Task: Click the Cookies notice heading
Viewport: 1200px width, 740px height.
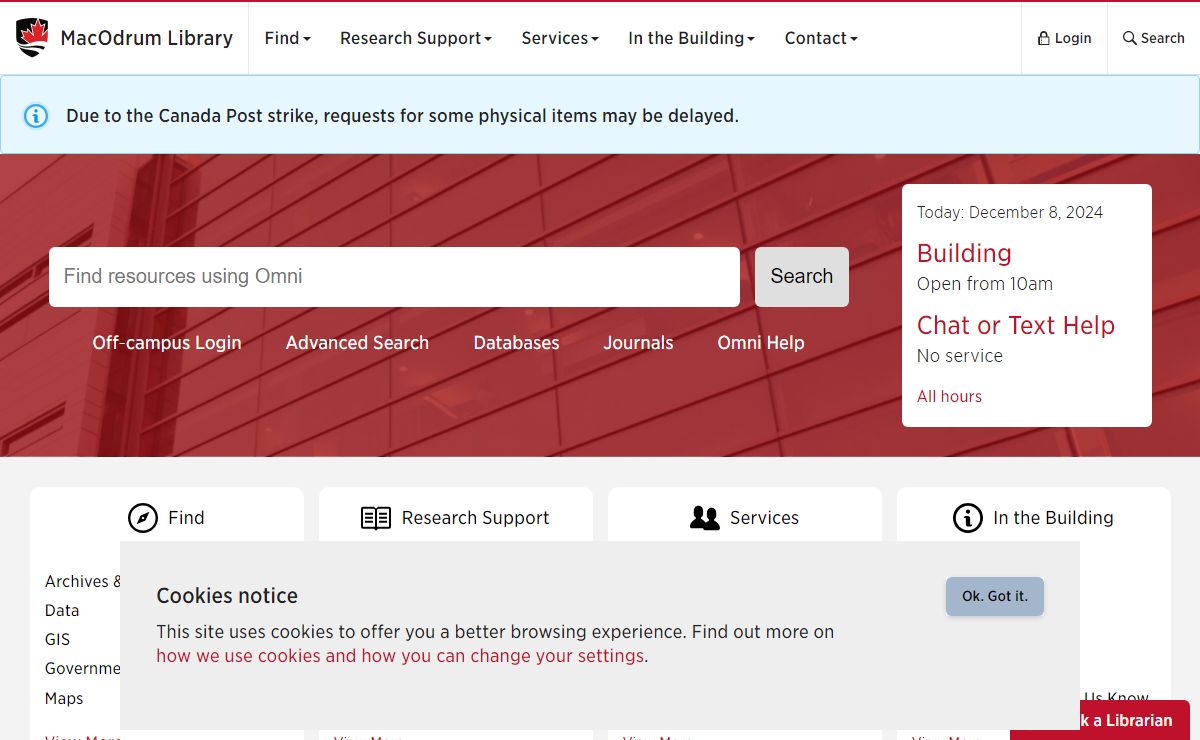Action: point(227,596)
